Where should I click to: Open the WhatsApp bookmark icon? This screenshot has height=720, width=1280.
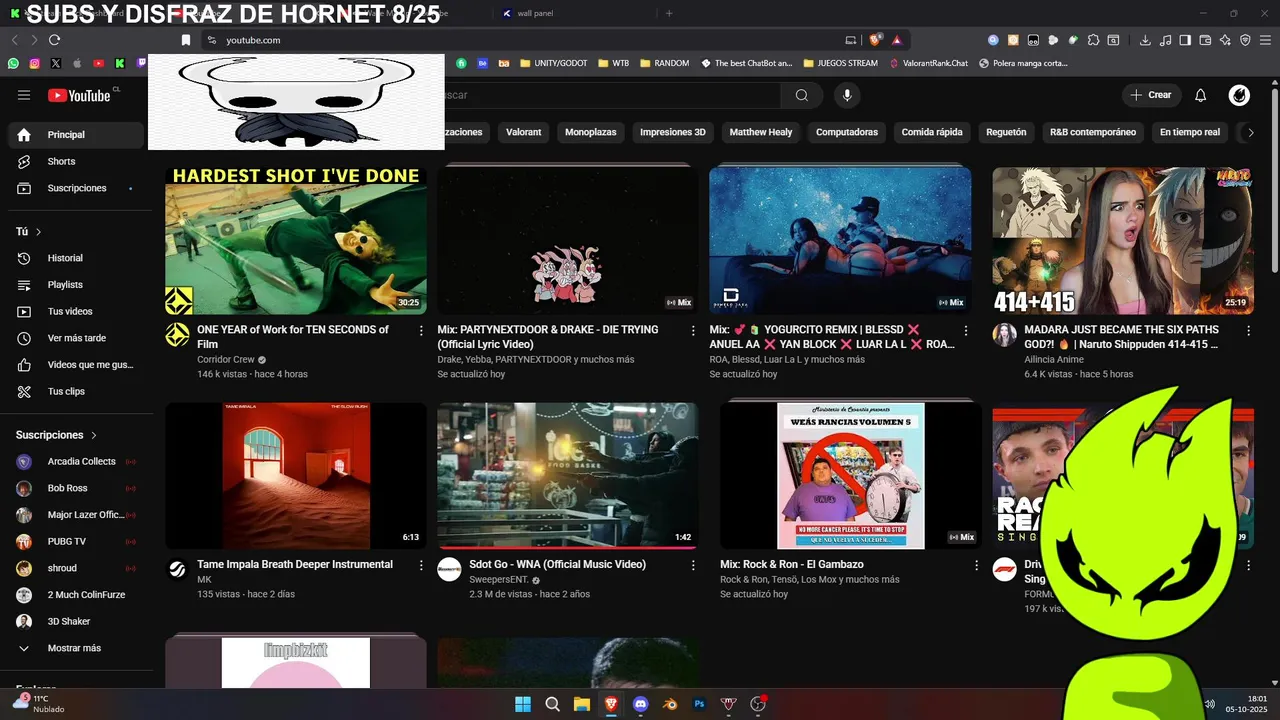tap(13, 63)
